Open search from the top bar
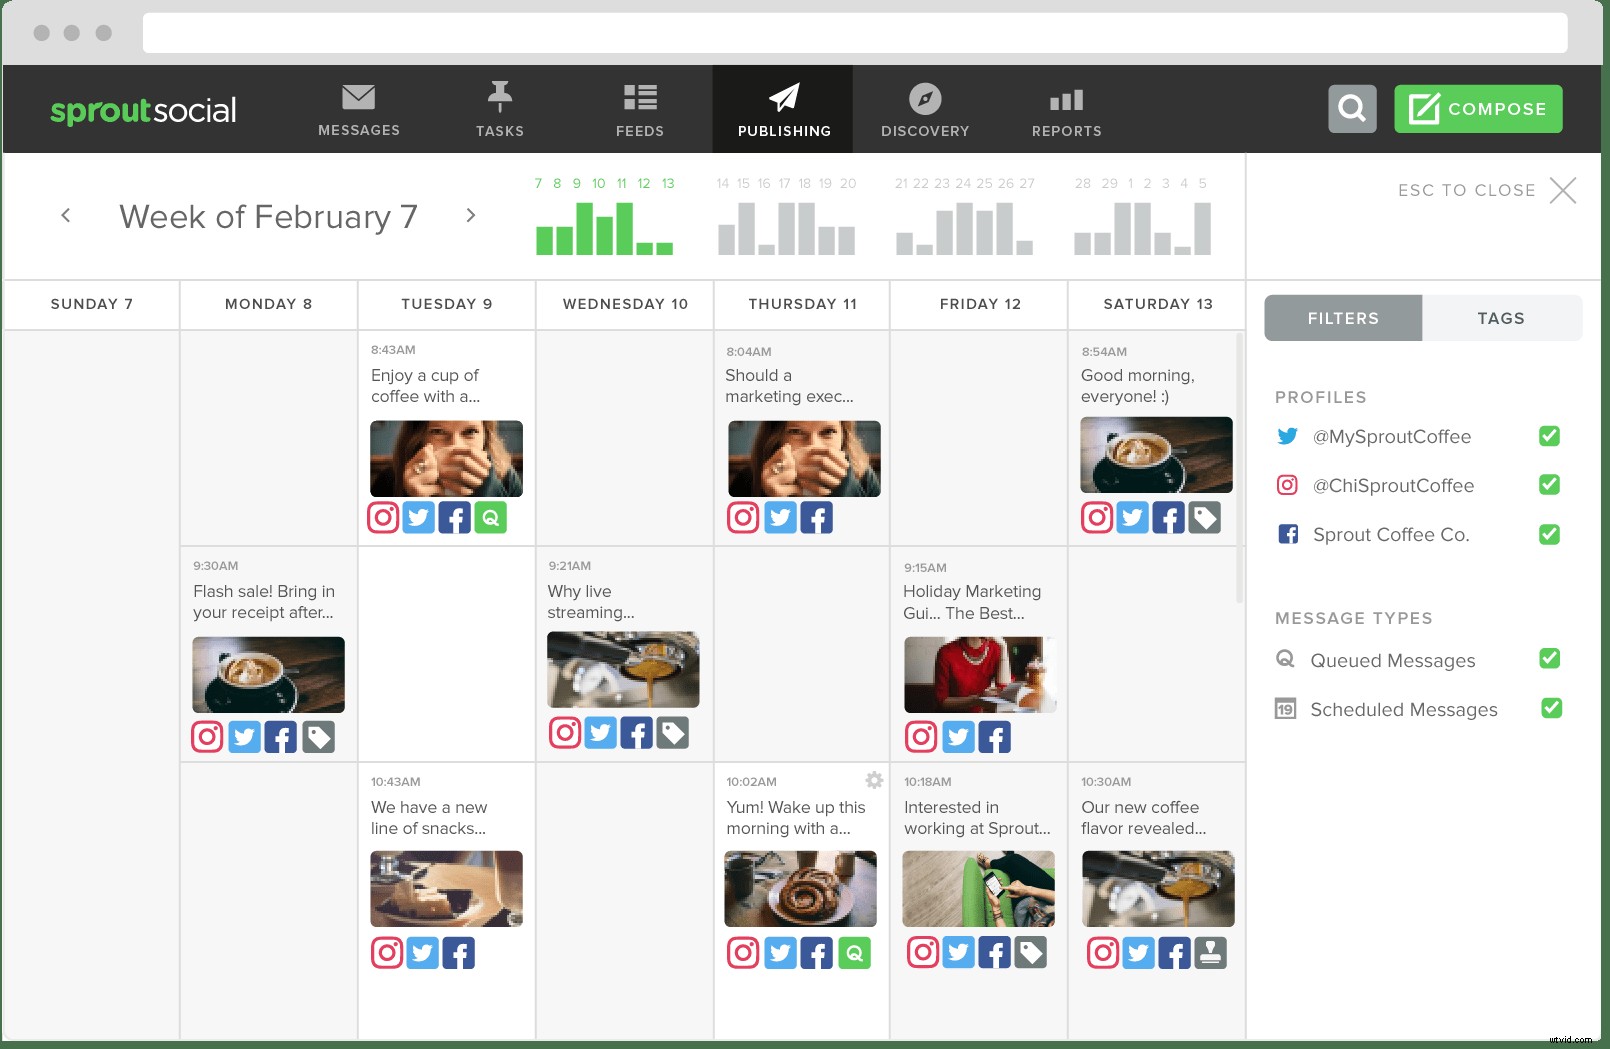1610x1049 pixels. (x=1352, y=108)
